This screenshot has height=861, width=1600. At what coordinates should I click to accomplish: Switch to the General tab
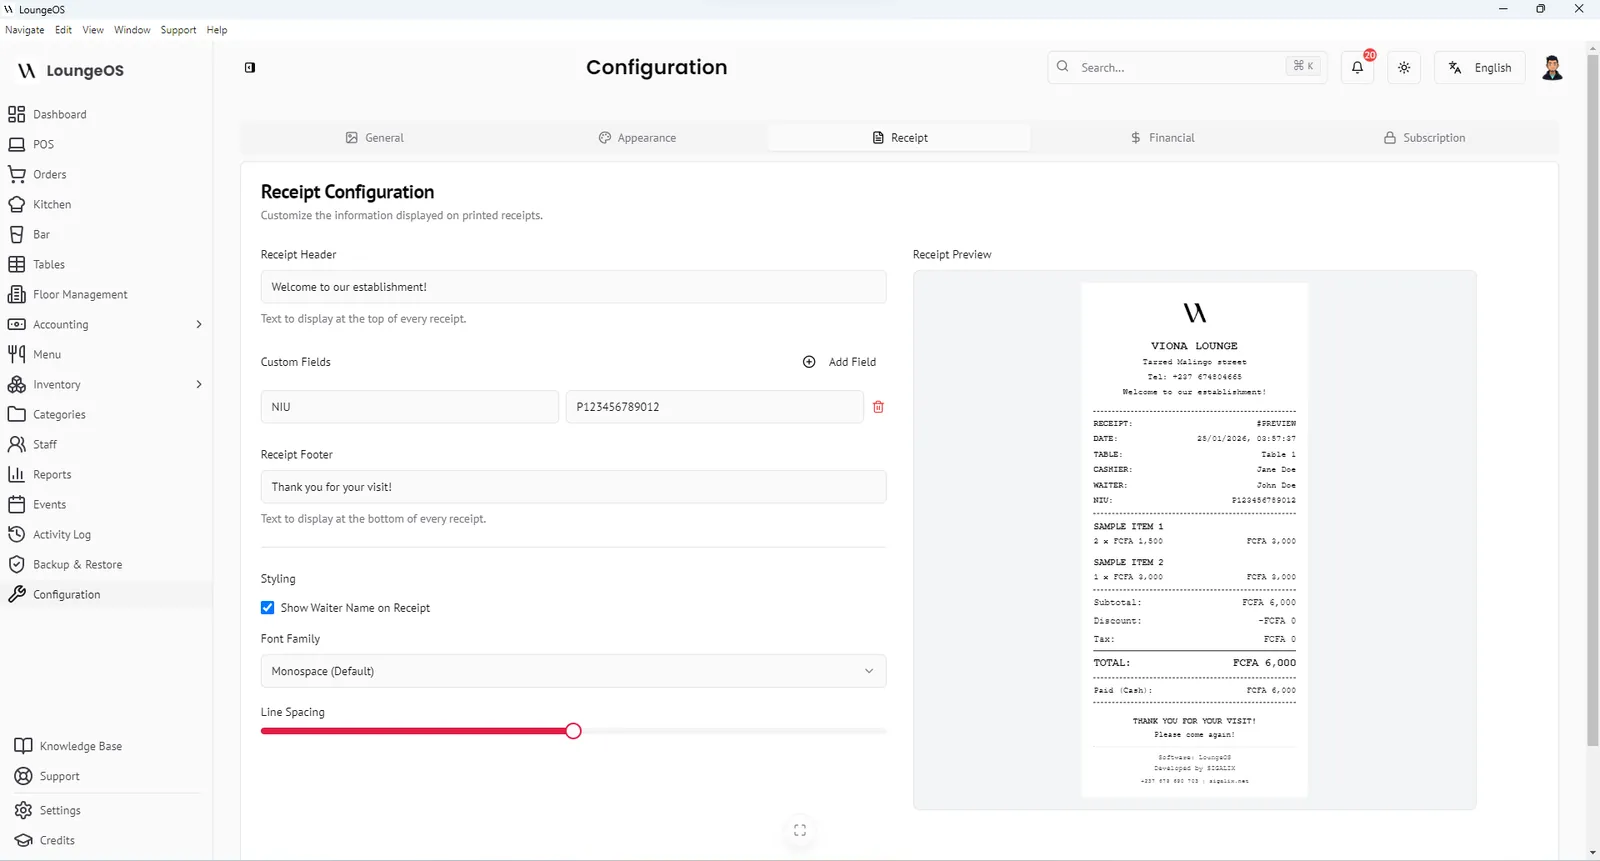(374, 138)
